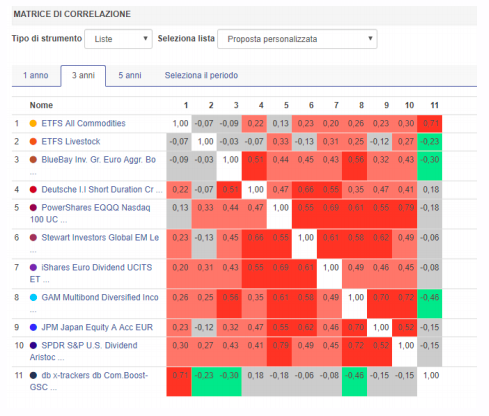489x416 pixels.
Task: Click cyan dot beside GAM Multibond Diversified
Action: pyautogui.click(x=33, y=297)
